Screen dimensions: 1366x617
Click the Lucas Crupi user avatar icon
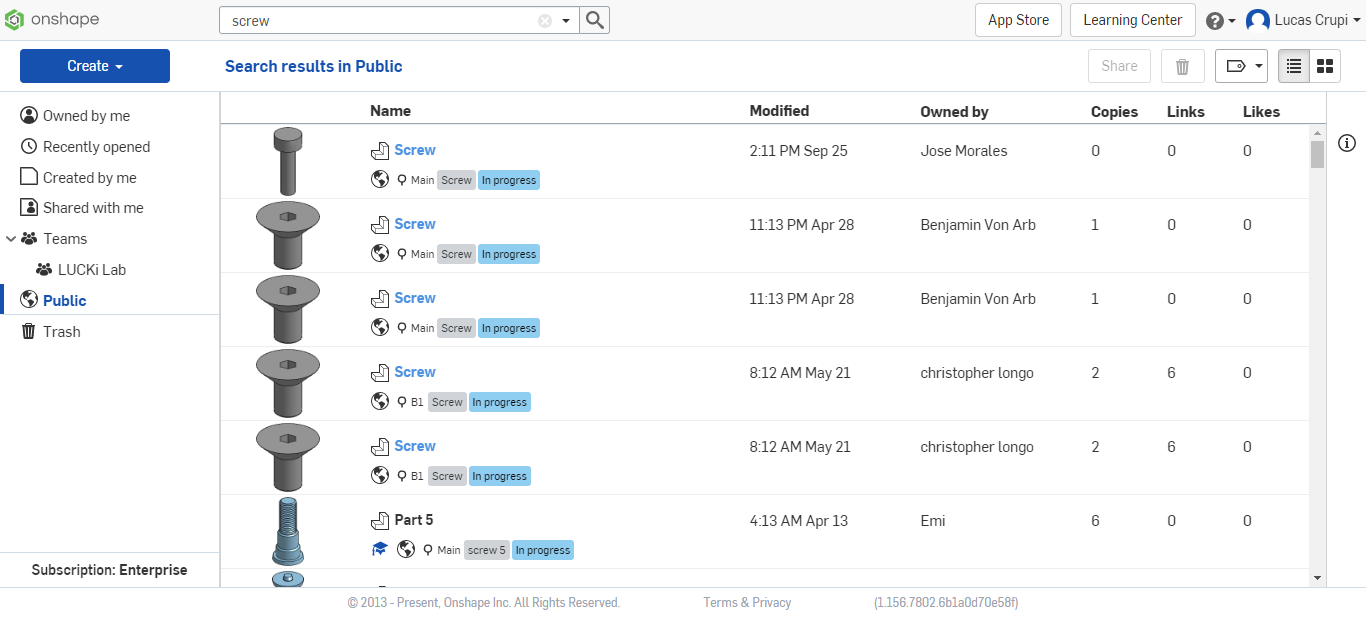point(1258,20)
